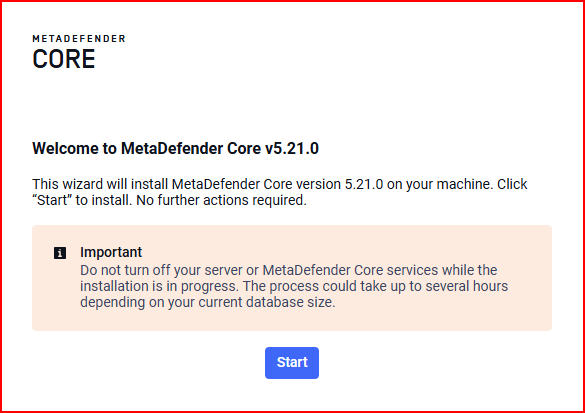Click the words several hours in the notice
585x413 pixels.
[x=467, y=286]
